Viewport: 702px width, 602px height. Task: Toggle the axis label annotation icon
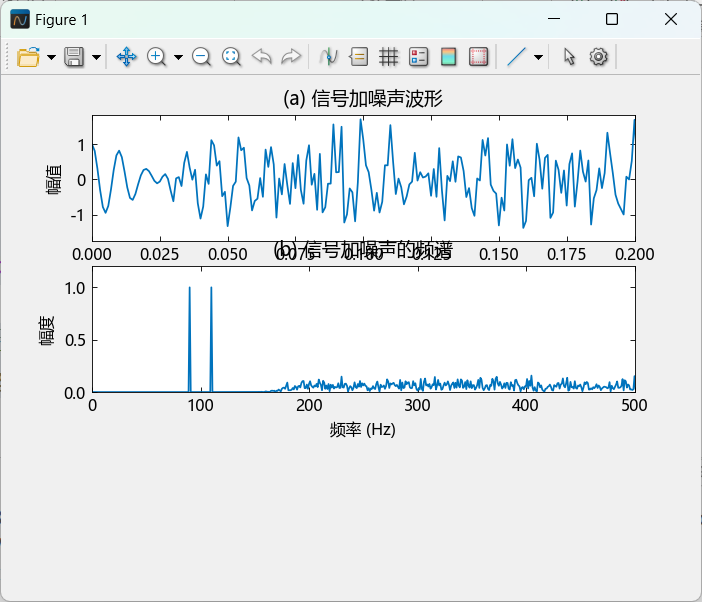[x=359, y=57]
